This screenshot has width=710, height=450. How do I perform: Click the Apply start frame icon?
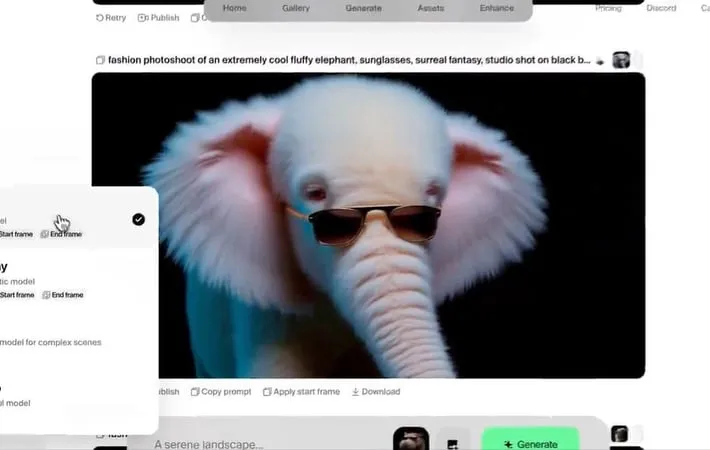tap(268, 392)
